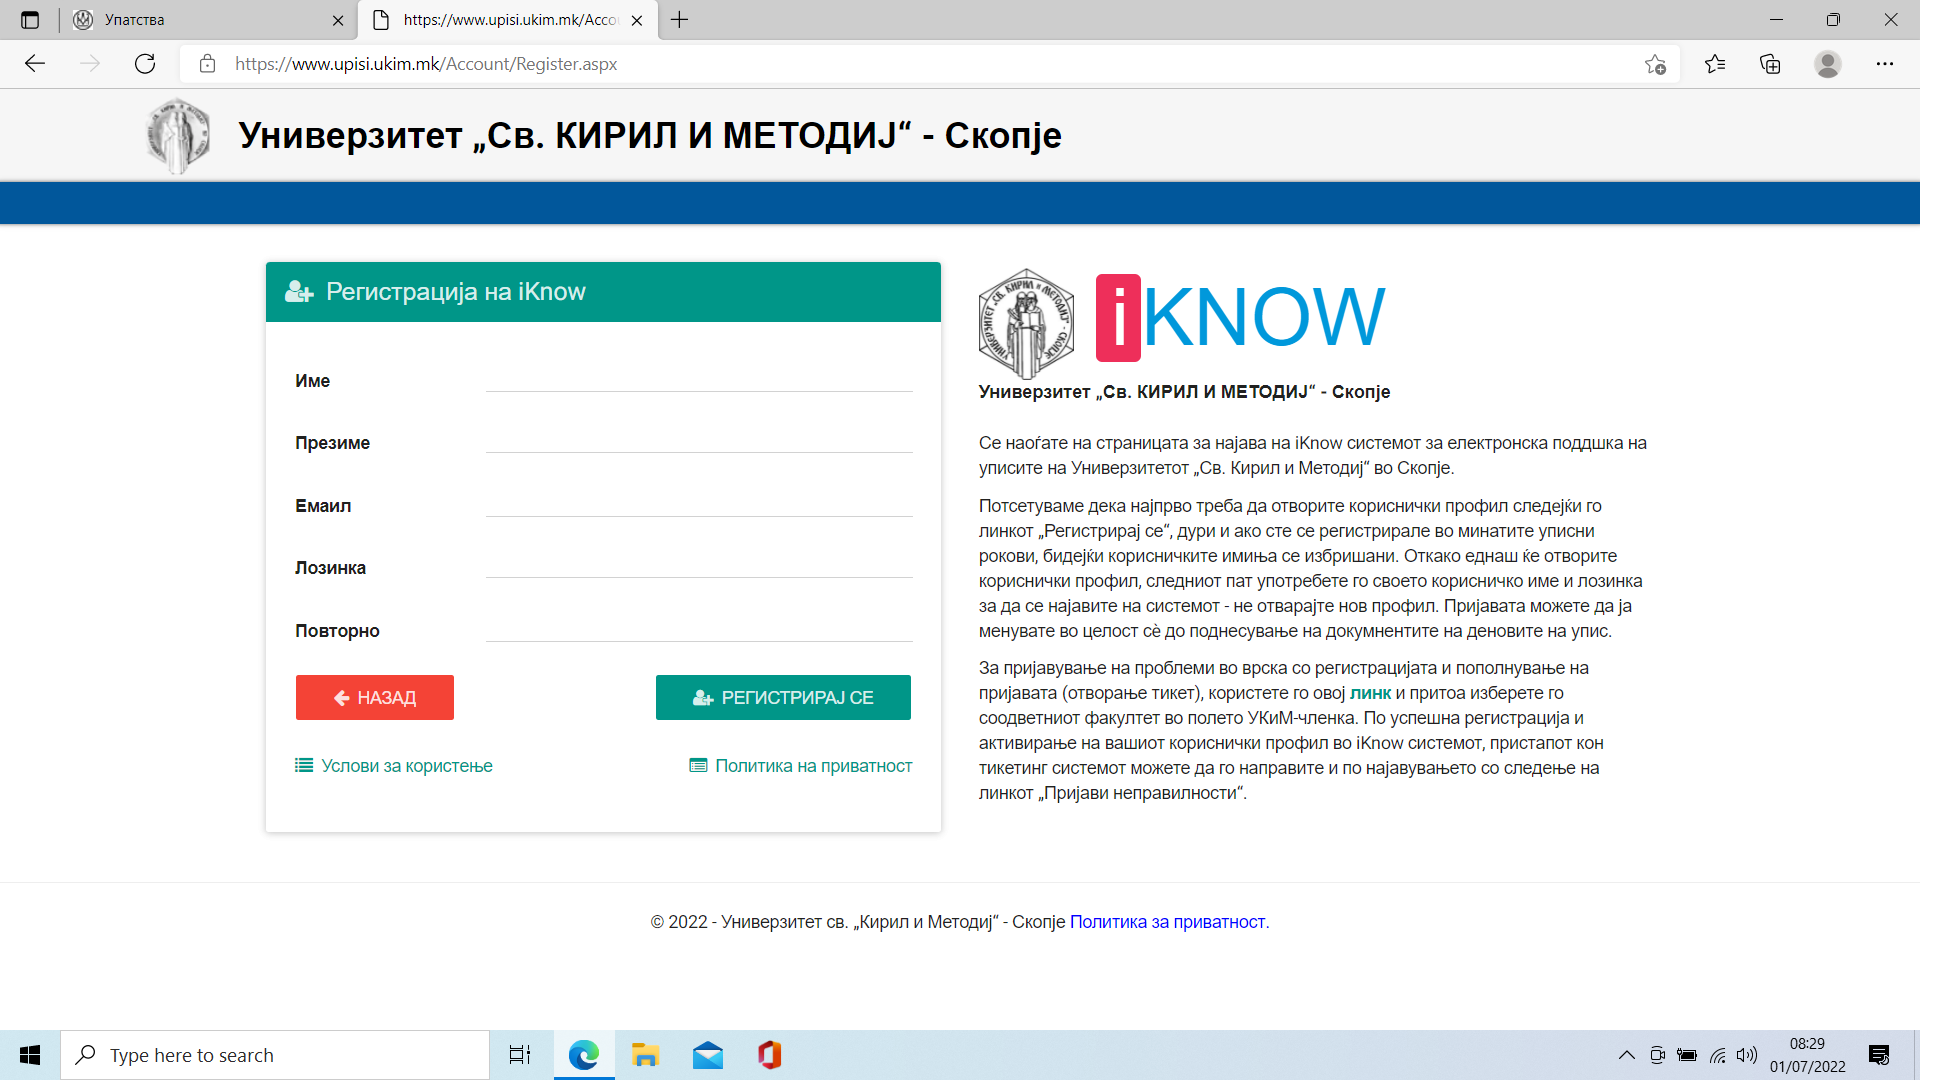Screen dimensions: 1934x1089
Task: Click the site lock icon in address bar
Action: click(207, 64)
